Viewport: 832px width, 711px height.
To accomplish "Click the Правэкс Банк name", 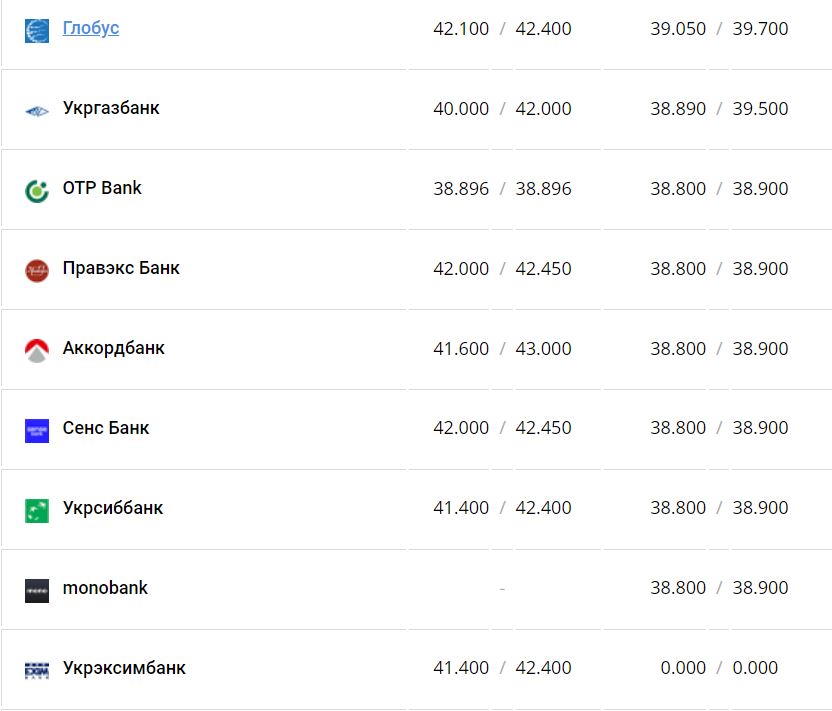I will coord(121,268).
